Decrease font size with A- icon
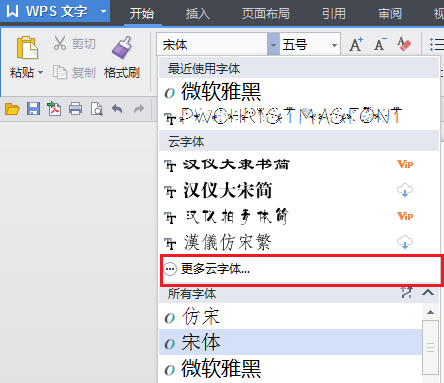This screenshot has width=444, height=383. click(380, 44)
